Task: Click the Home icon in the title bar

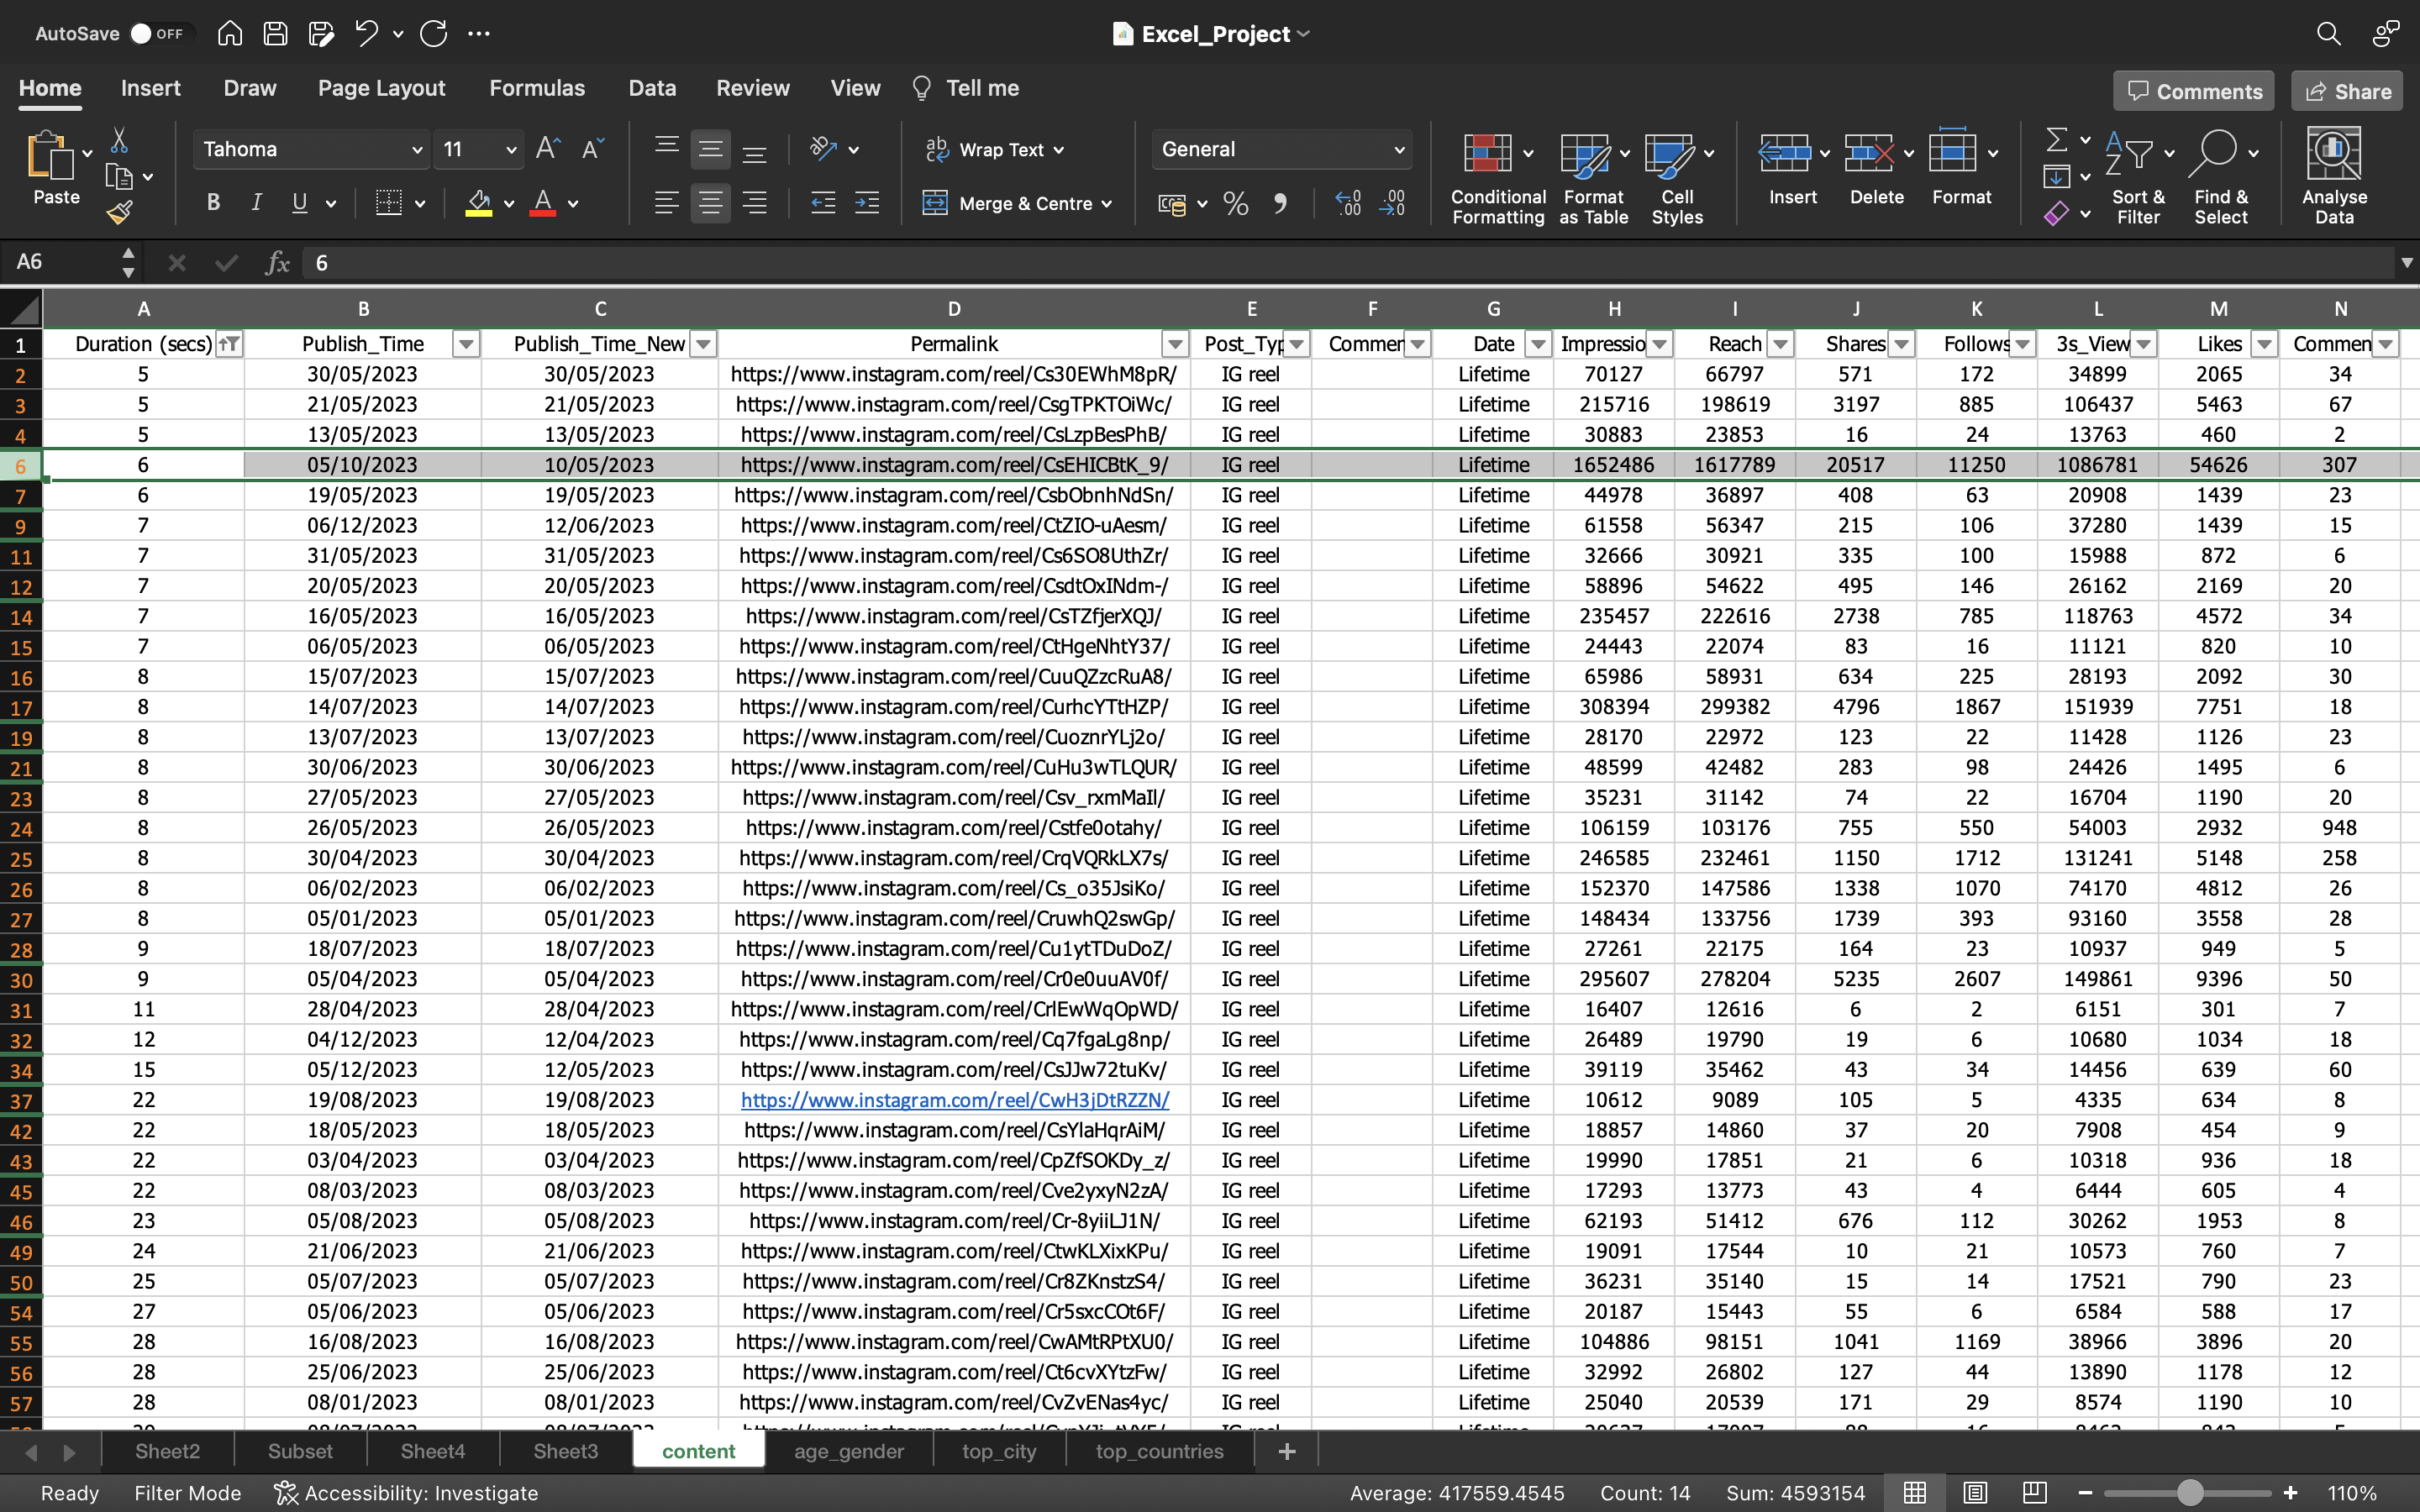Action: [229, 33]
